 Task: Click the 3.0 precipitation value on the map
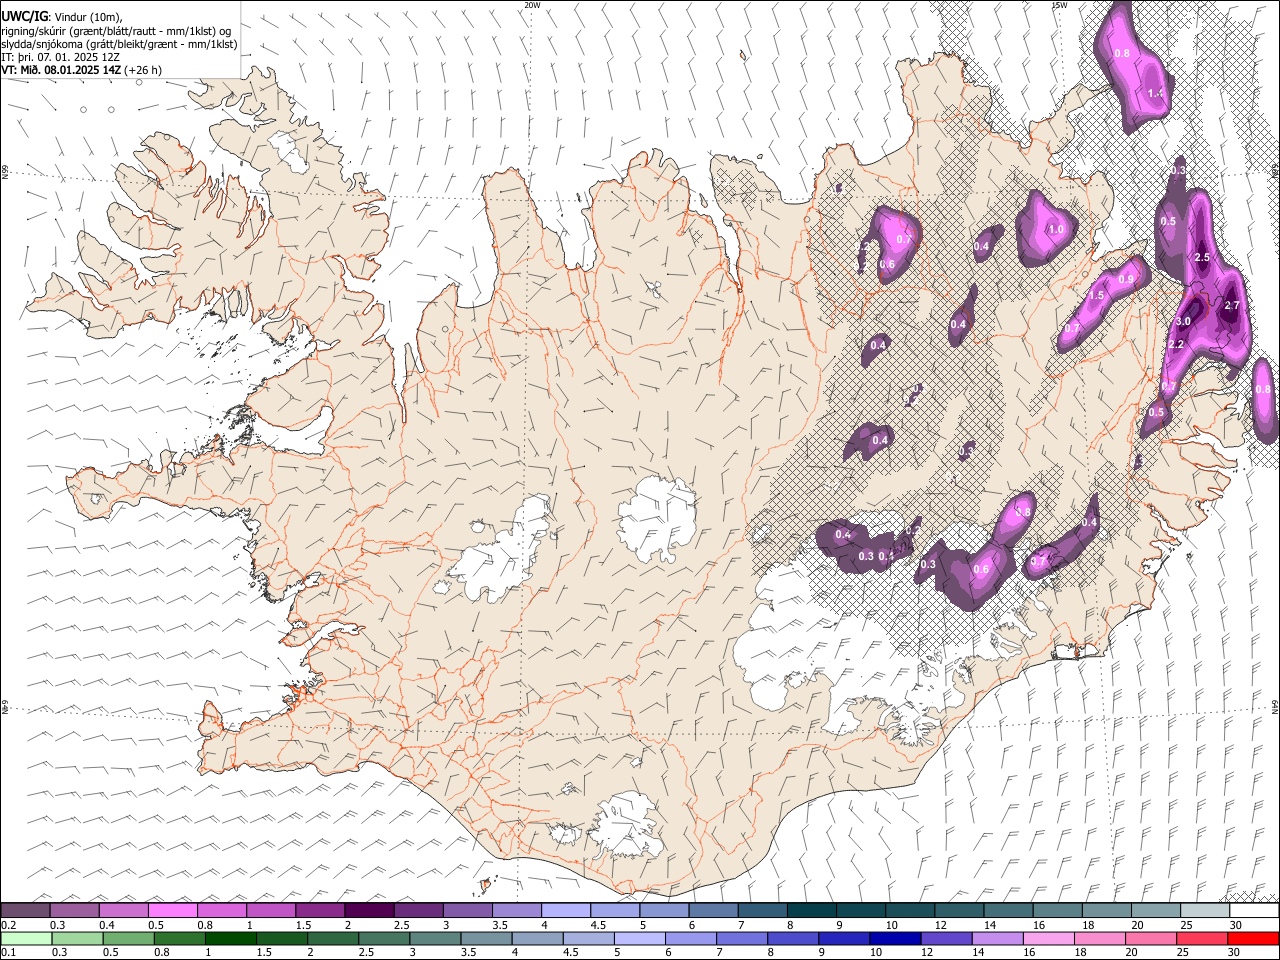point(1183,321)
